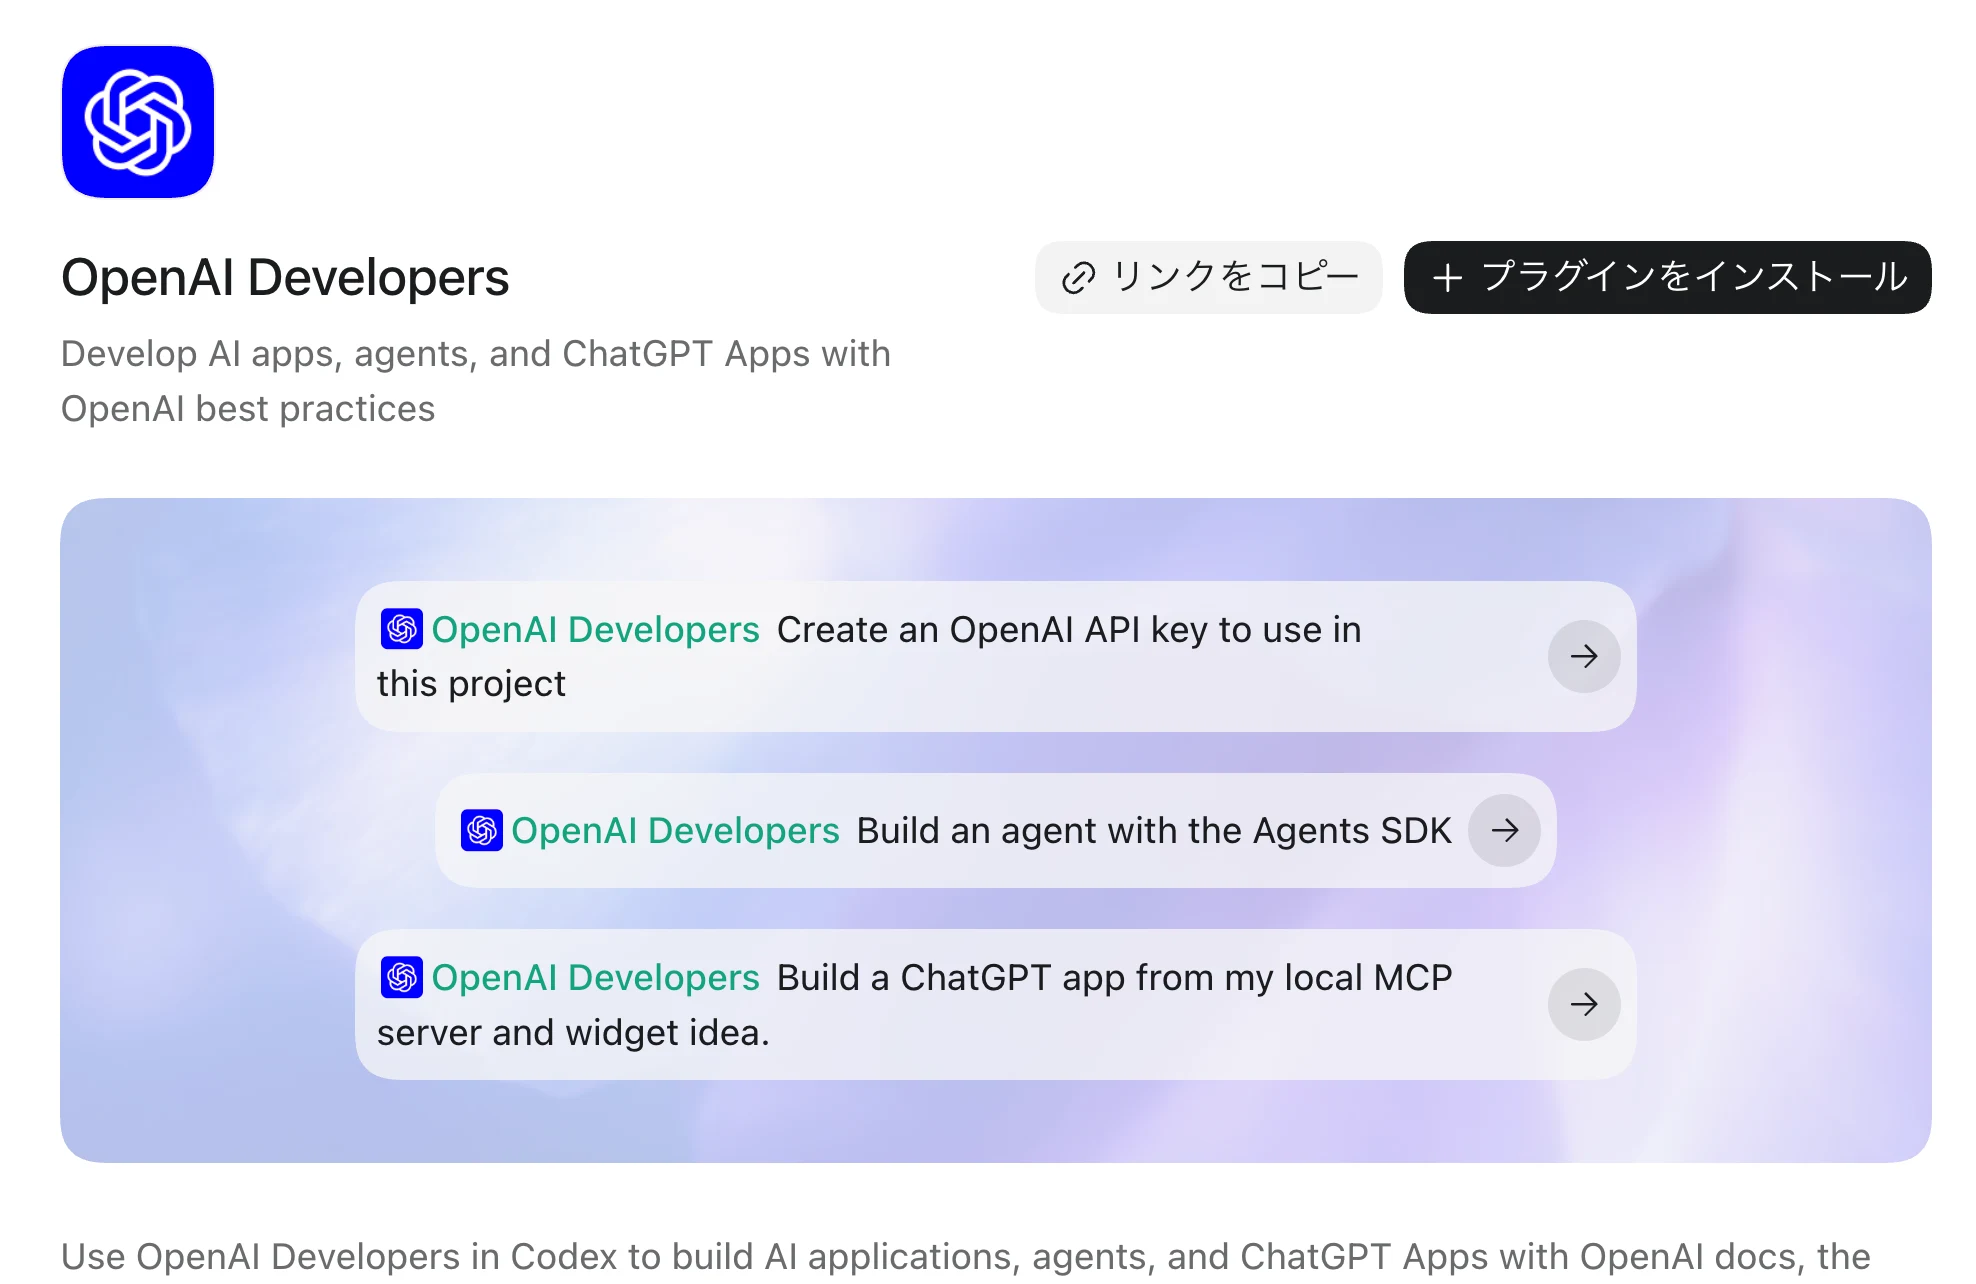Image resolution: width=1976 pixels, height=1284 pixels.
Task: Select green 'OpenAI Developers' label in API key prompt
Action: [x=596, y=630]
